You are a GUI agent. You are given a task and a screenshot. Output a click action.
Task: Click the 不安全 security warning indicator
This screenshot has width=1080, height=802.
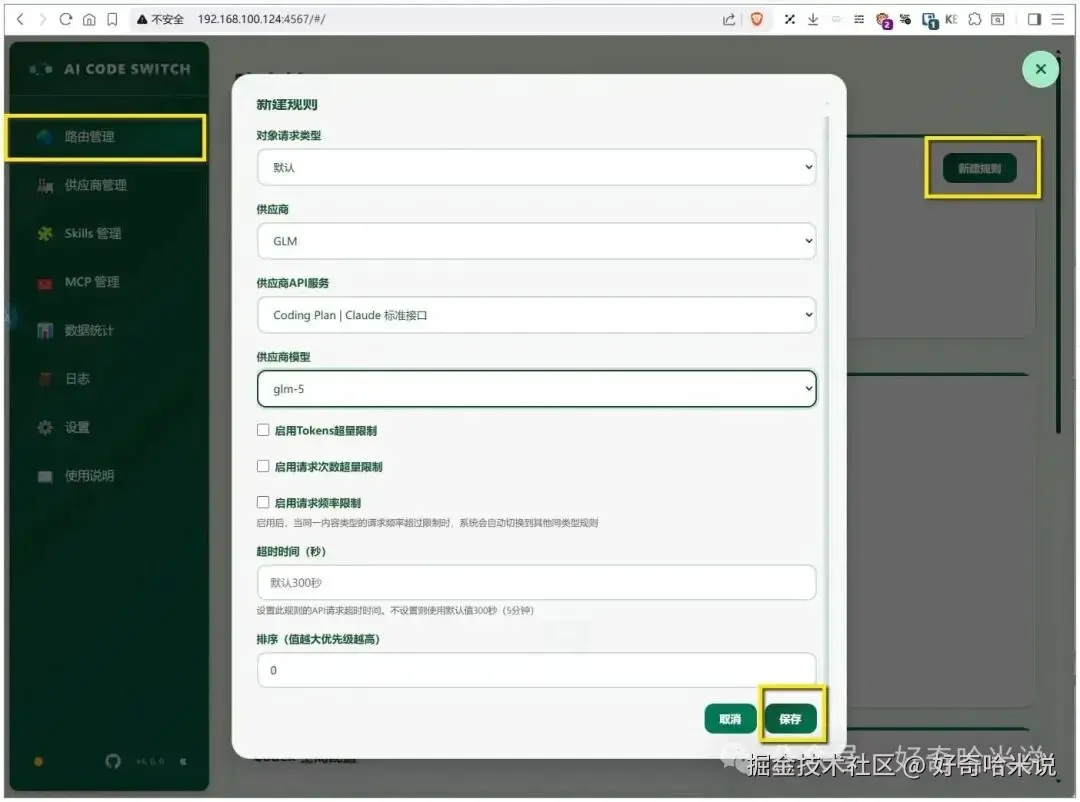tap(160, 19)
